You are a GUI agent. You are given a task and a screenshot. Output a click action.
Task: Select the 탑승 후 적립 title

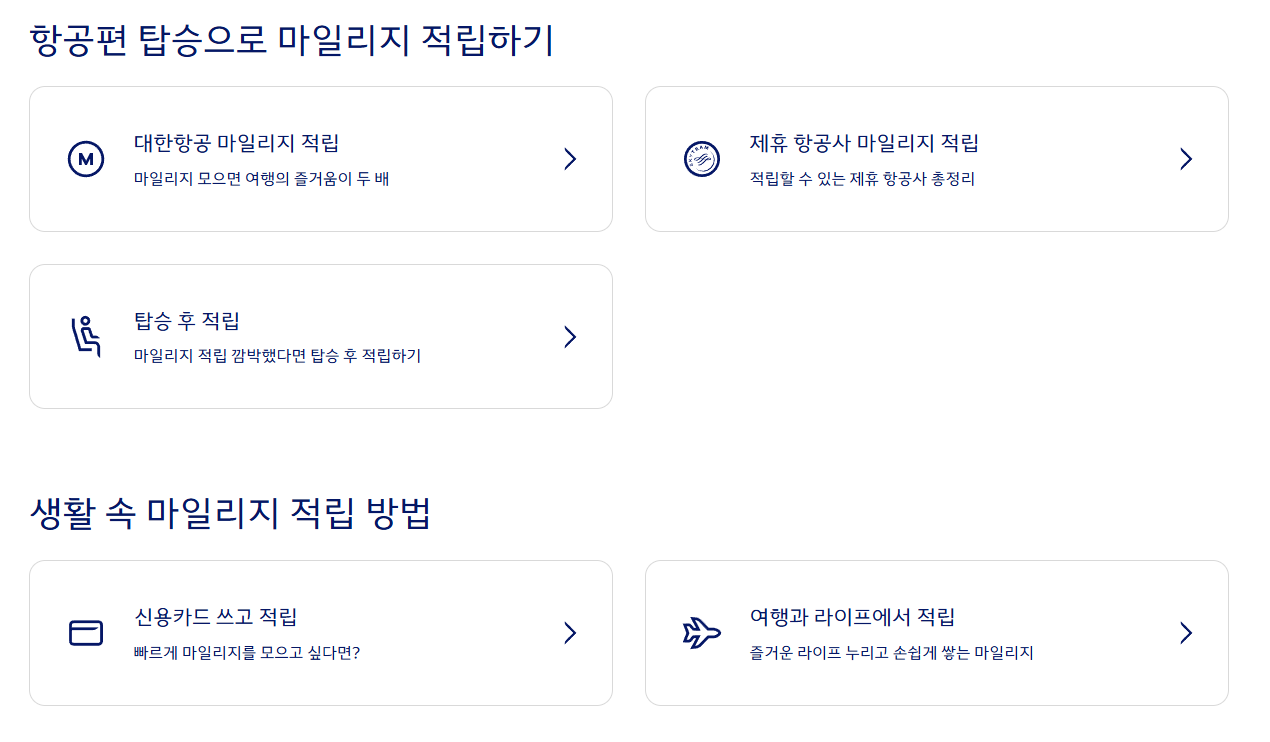[x=187, y=321]
